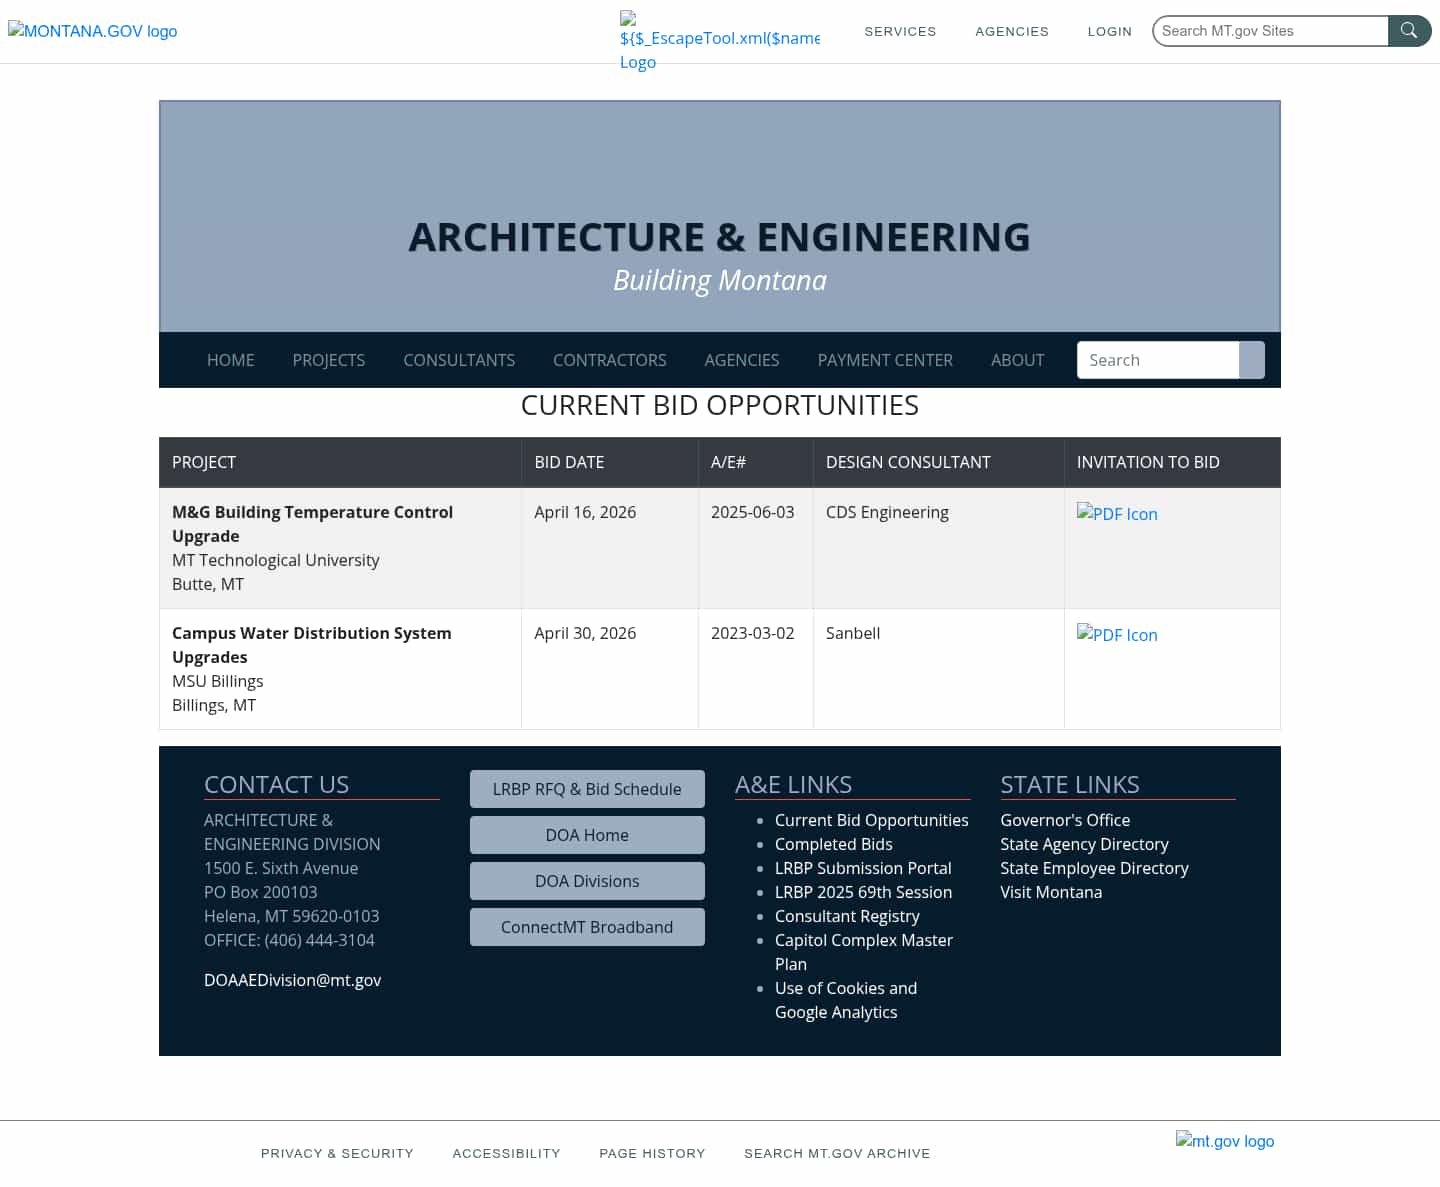The width and height of the screenshot is (1440, 1187).
Task: Click the DOA Home button
Action: 587,835
